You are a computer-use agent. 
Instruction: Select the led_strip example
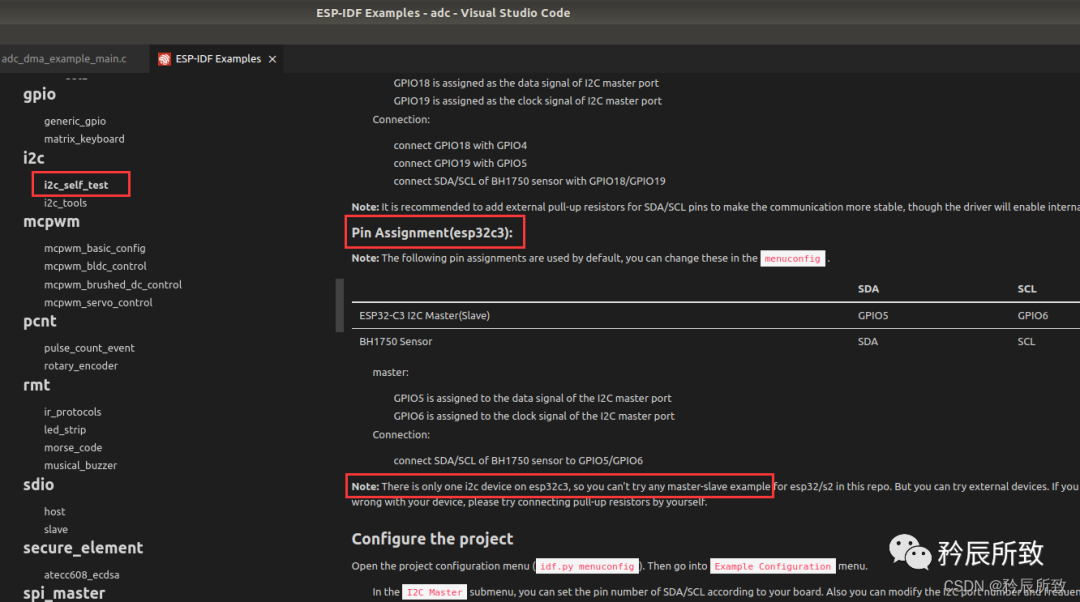click(x=64, y=430)
